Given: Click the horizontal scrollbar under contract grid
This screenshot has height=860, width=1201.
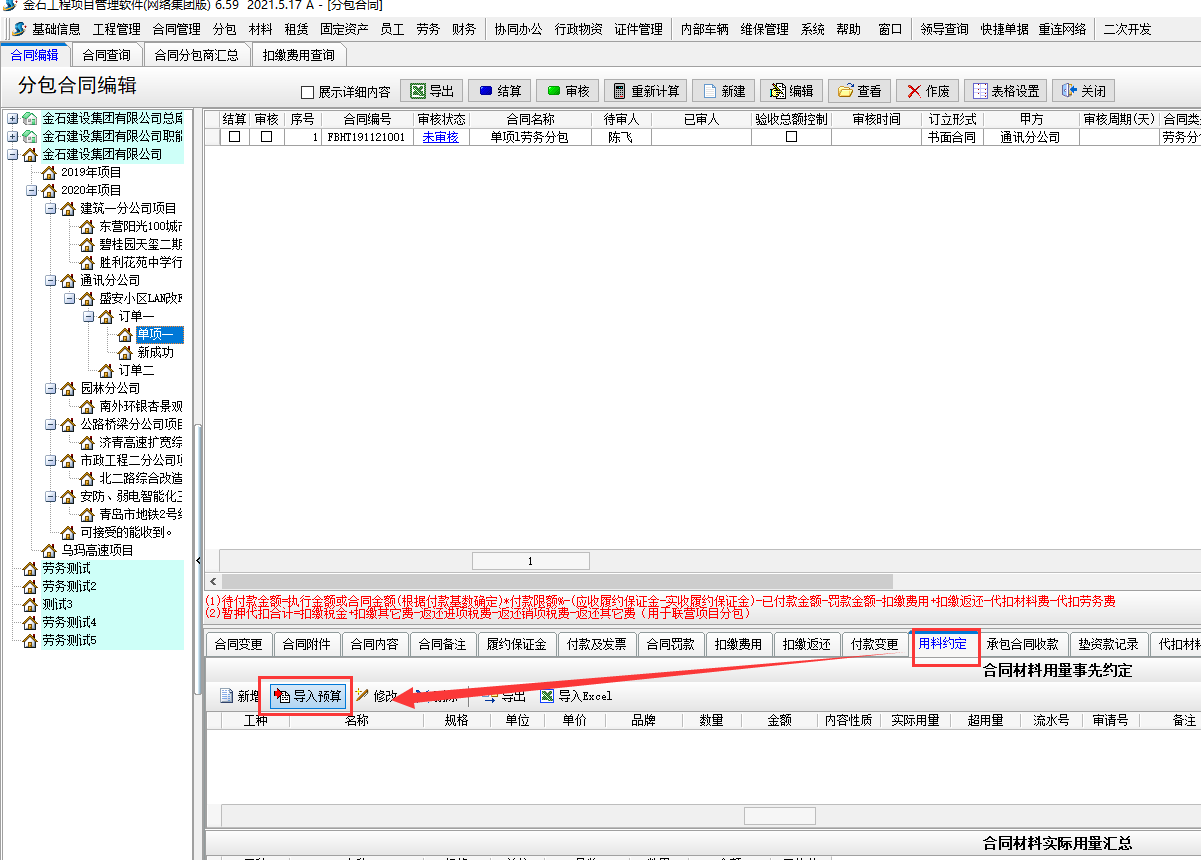Looking at the screenshot, I should click(x=556, y=581).
